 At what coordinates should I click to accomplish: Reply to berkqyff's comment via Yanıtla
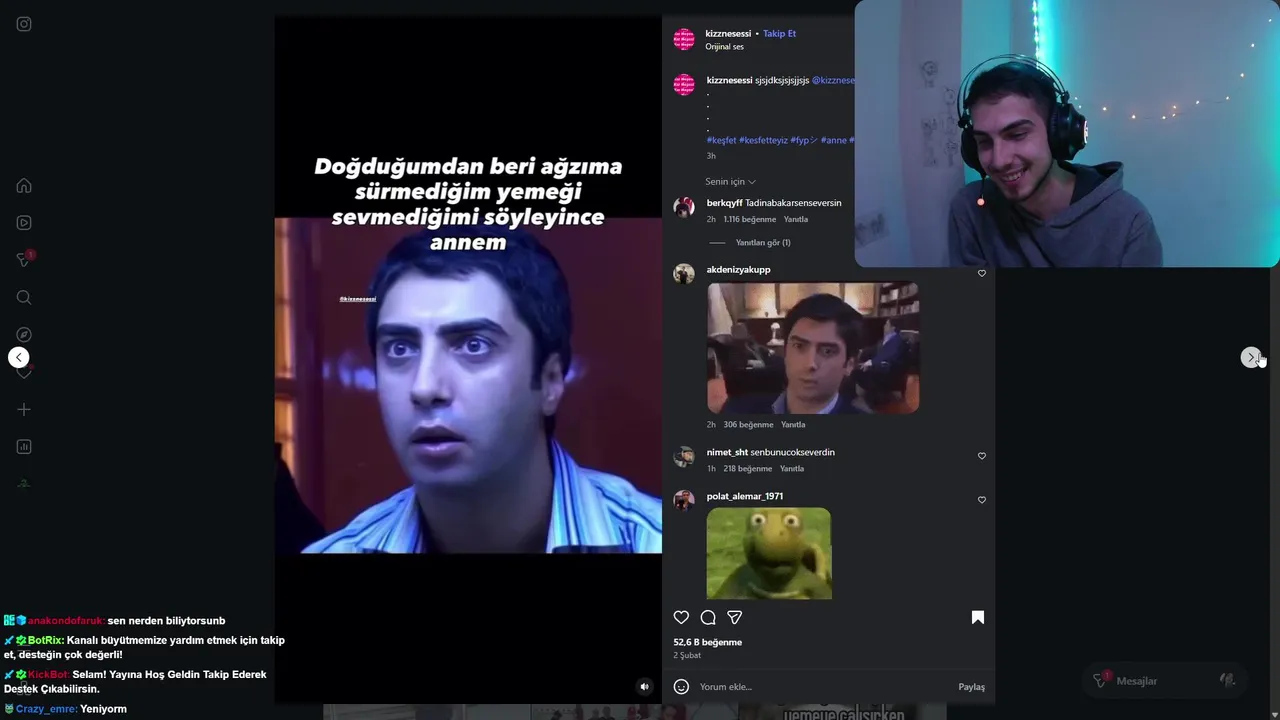tap(796, 219)
